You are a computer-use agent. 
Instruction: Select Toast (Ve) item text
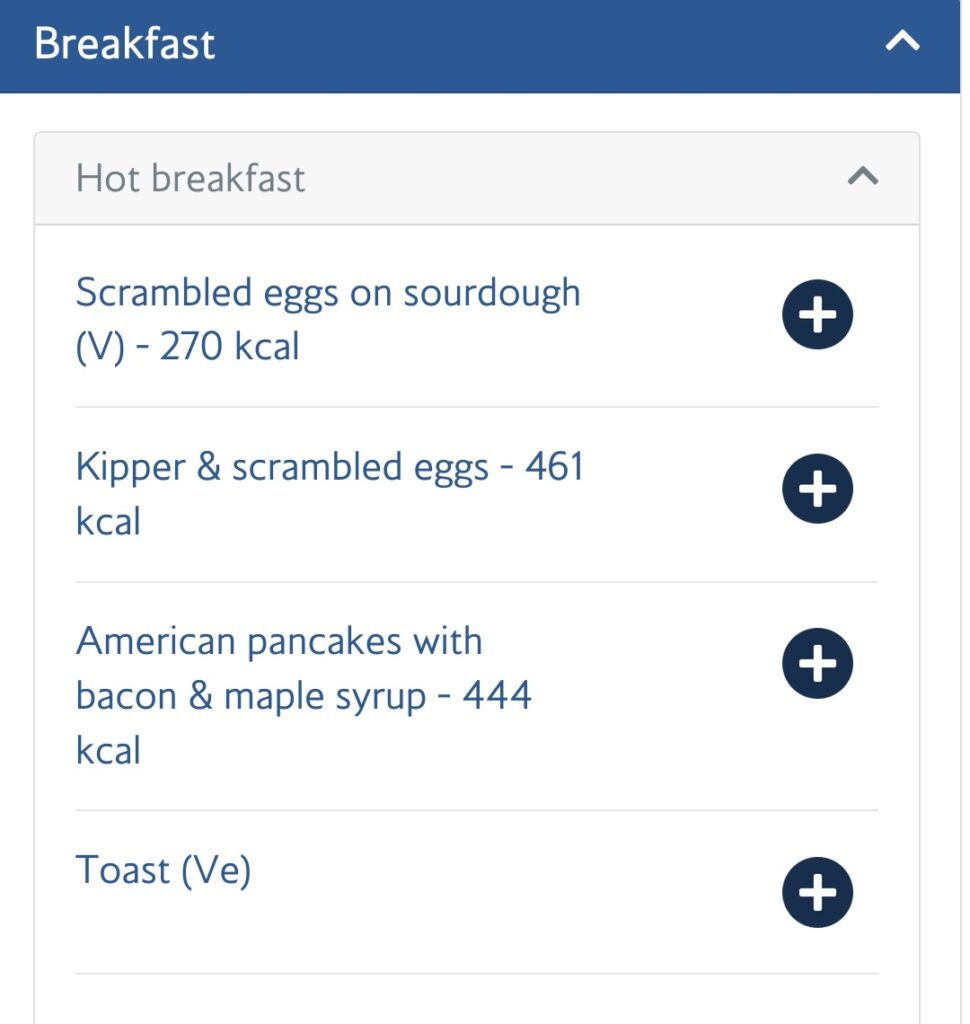[163, 870]
